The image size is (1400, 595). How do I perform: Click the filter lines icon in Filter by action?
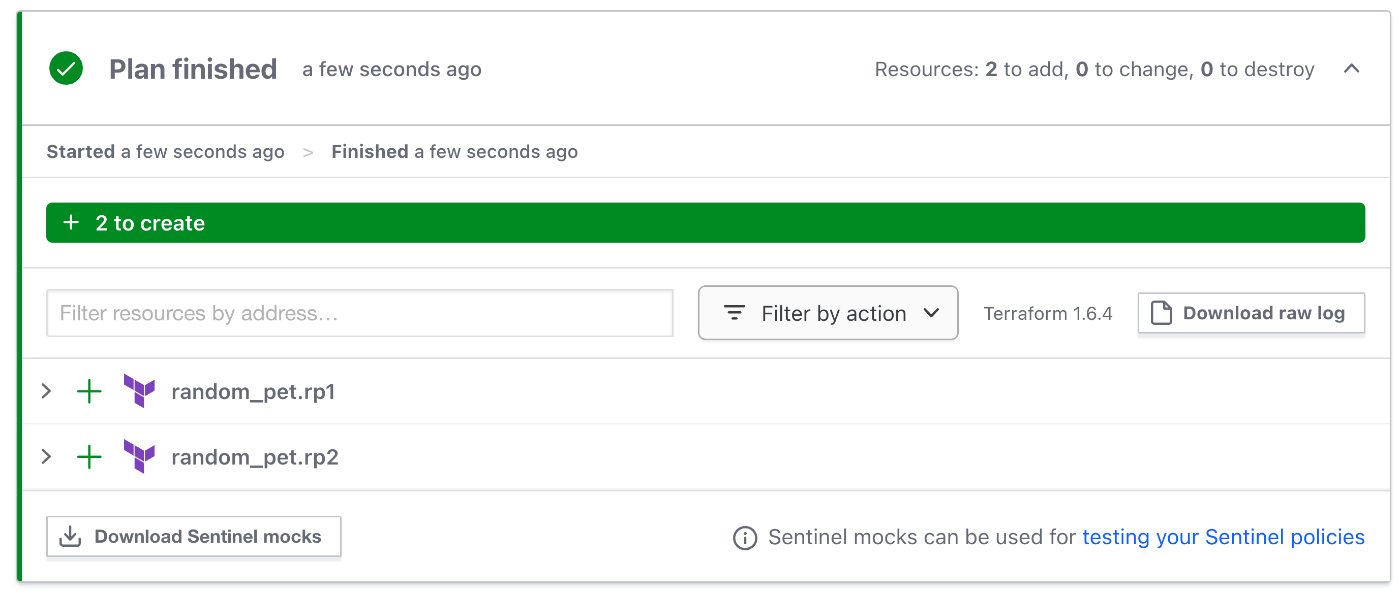coord(734,313)
